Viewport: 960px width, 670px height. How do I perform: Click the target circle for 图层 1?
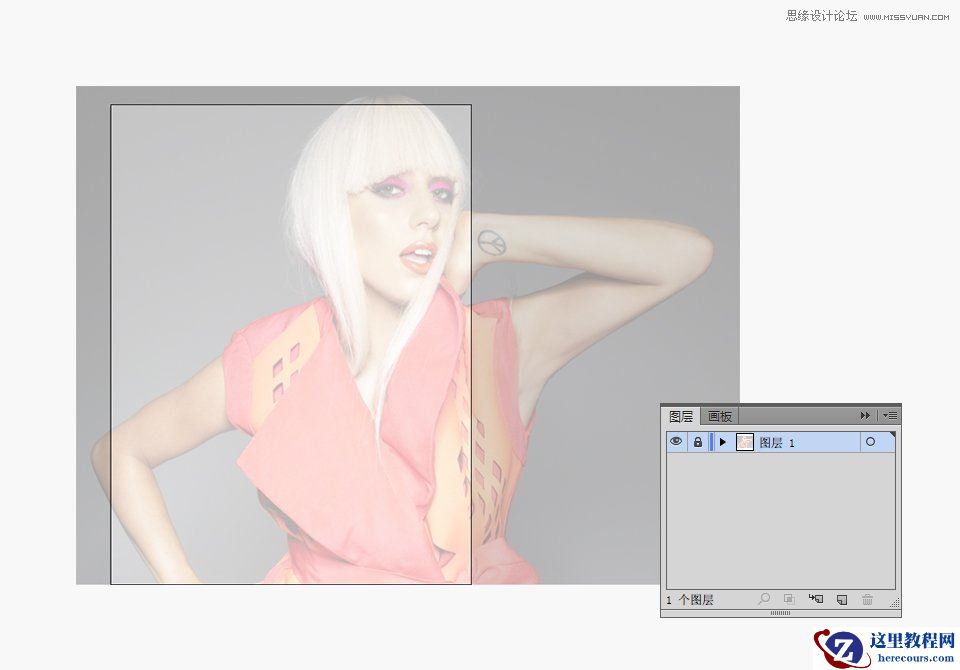tap(870, 442)
